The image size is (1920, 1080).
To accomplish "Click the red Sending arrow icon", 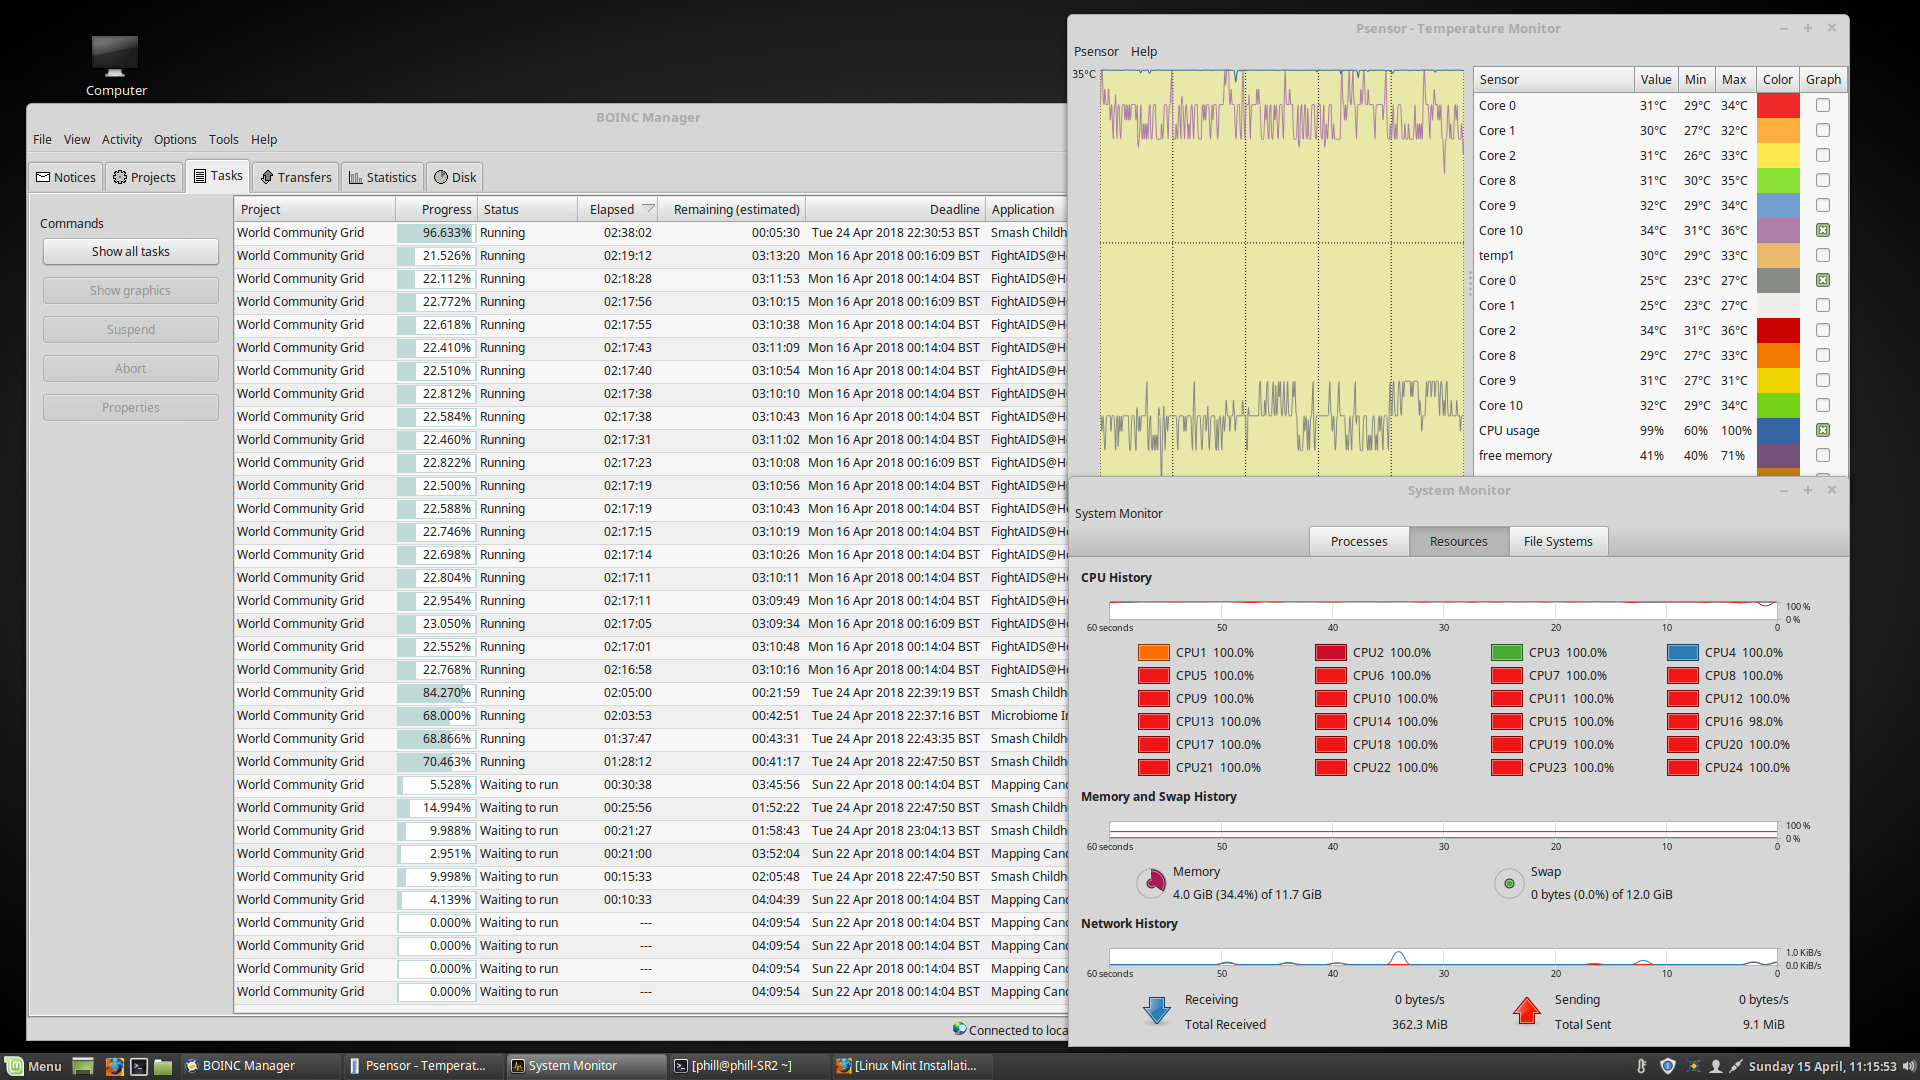I will coord(1526,1011).
